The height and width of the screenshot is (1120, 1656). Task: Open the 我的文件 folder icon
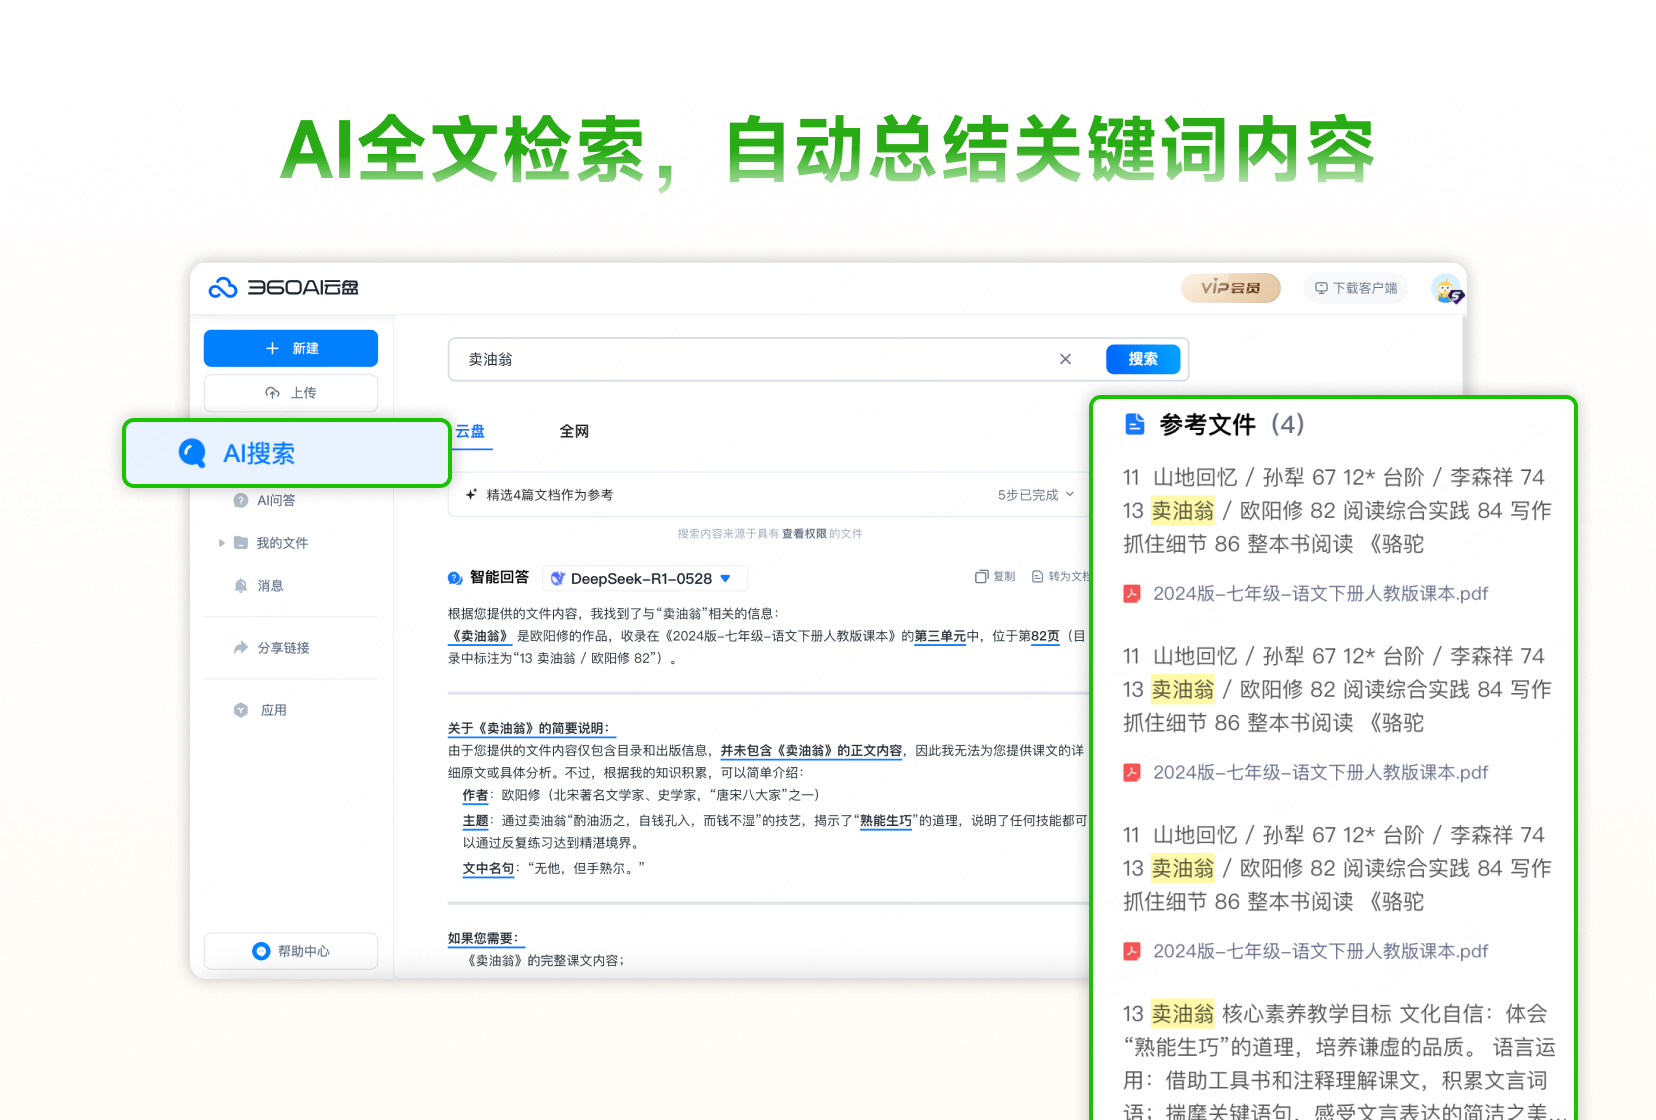(x=241, y=543)
